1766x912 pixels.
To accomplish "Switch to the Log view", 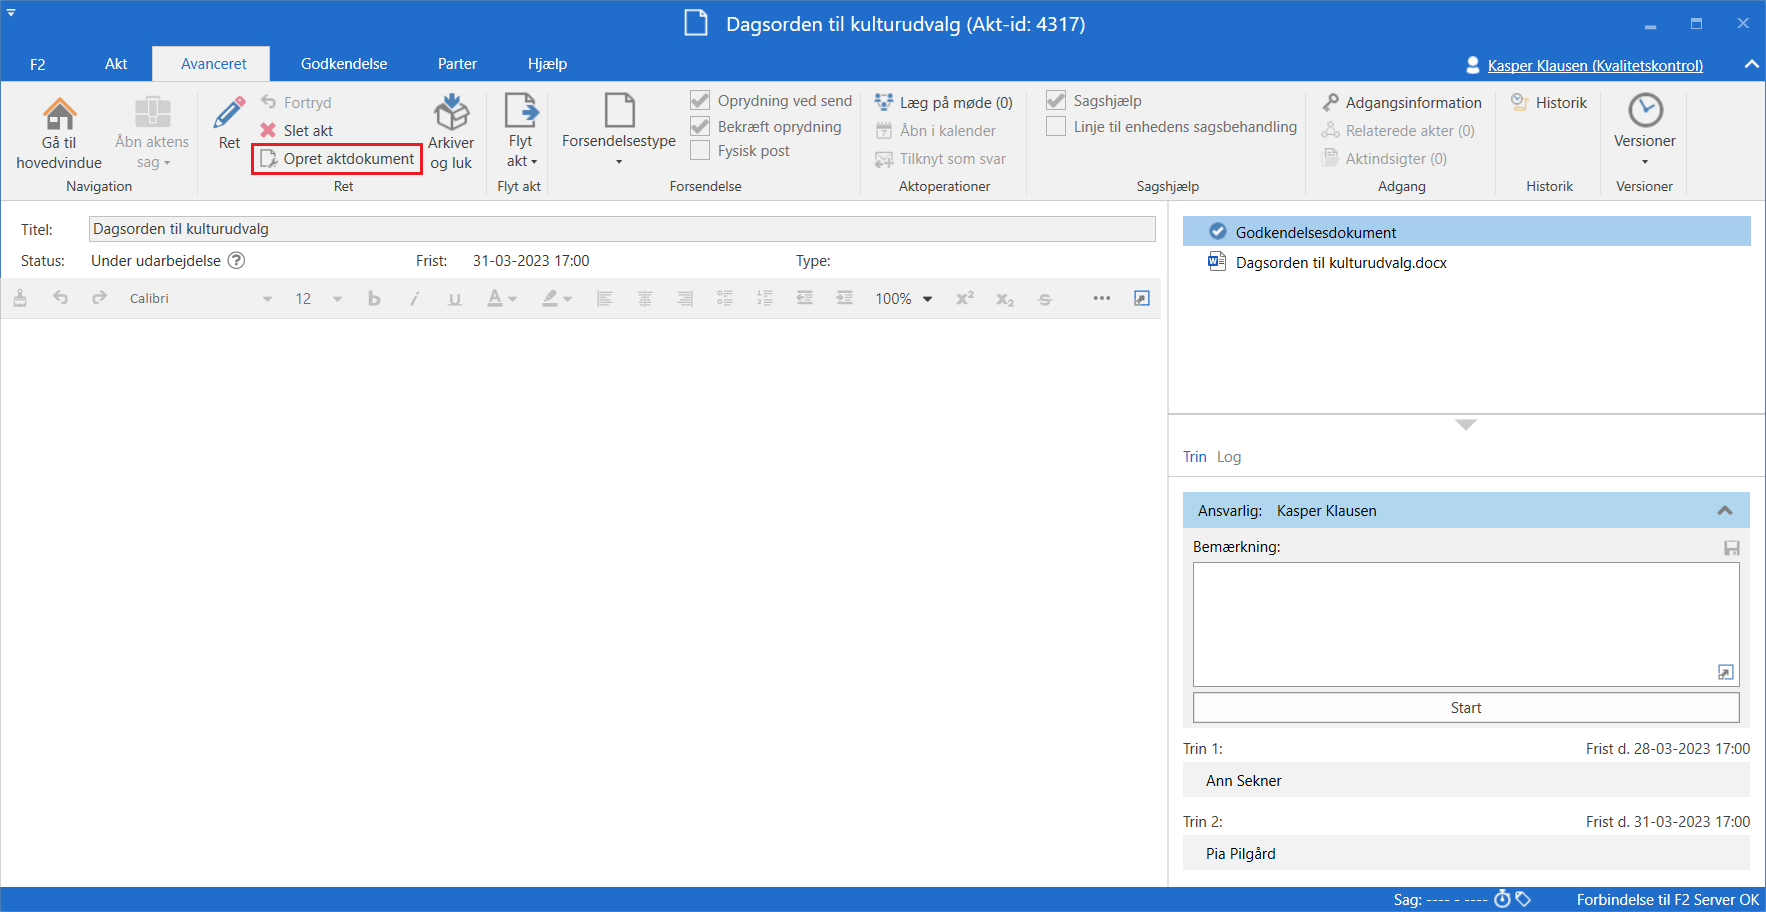I will (1229, 457).
